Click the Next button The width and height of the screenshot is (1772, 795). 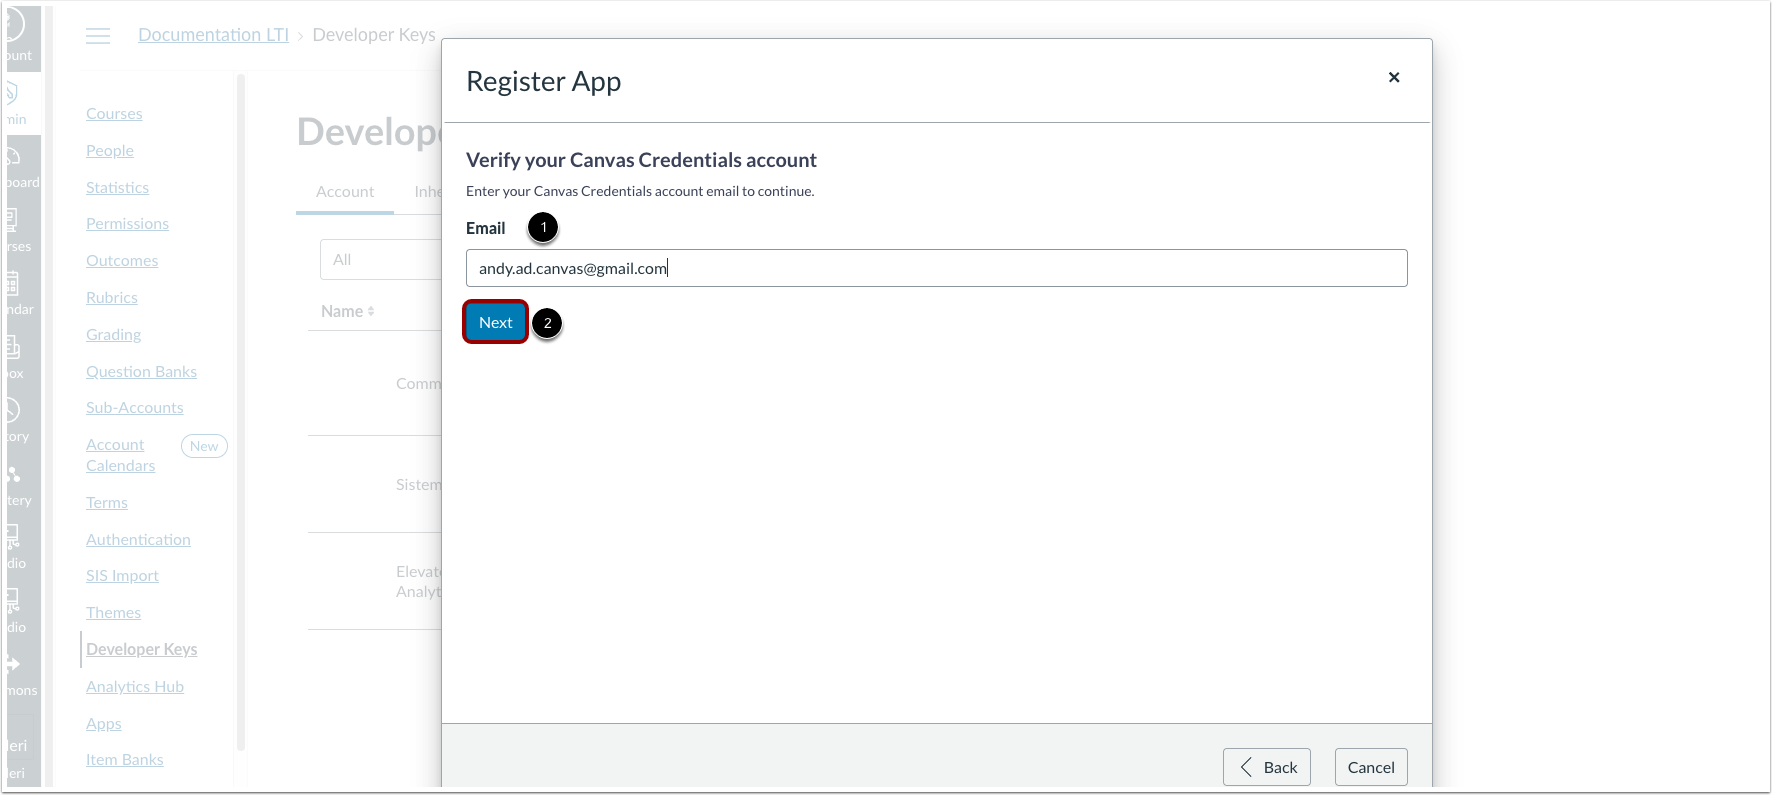[496, 322]
